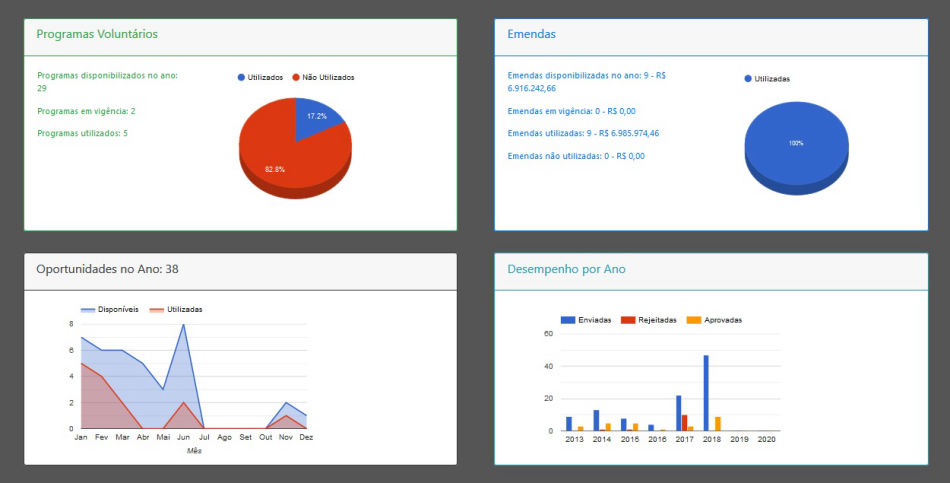Click the 100% blue Emendas pie
This screenshot has height=483, width=950.
click(x=796, y=145)
